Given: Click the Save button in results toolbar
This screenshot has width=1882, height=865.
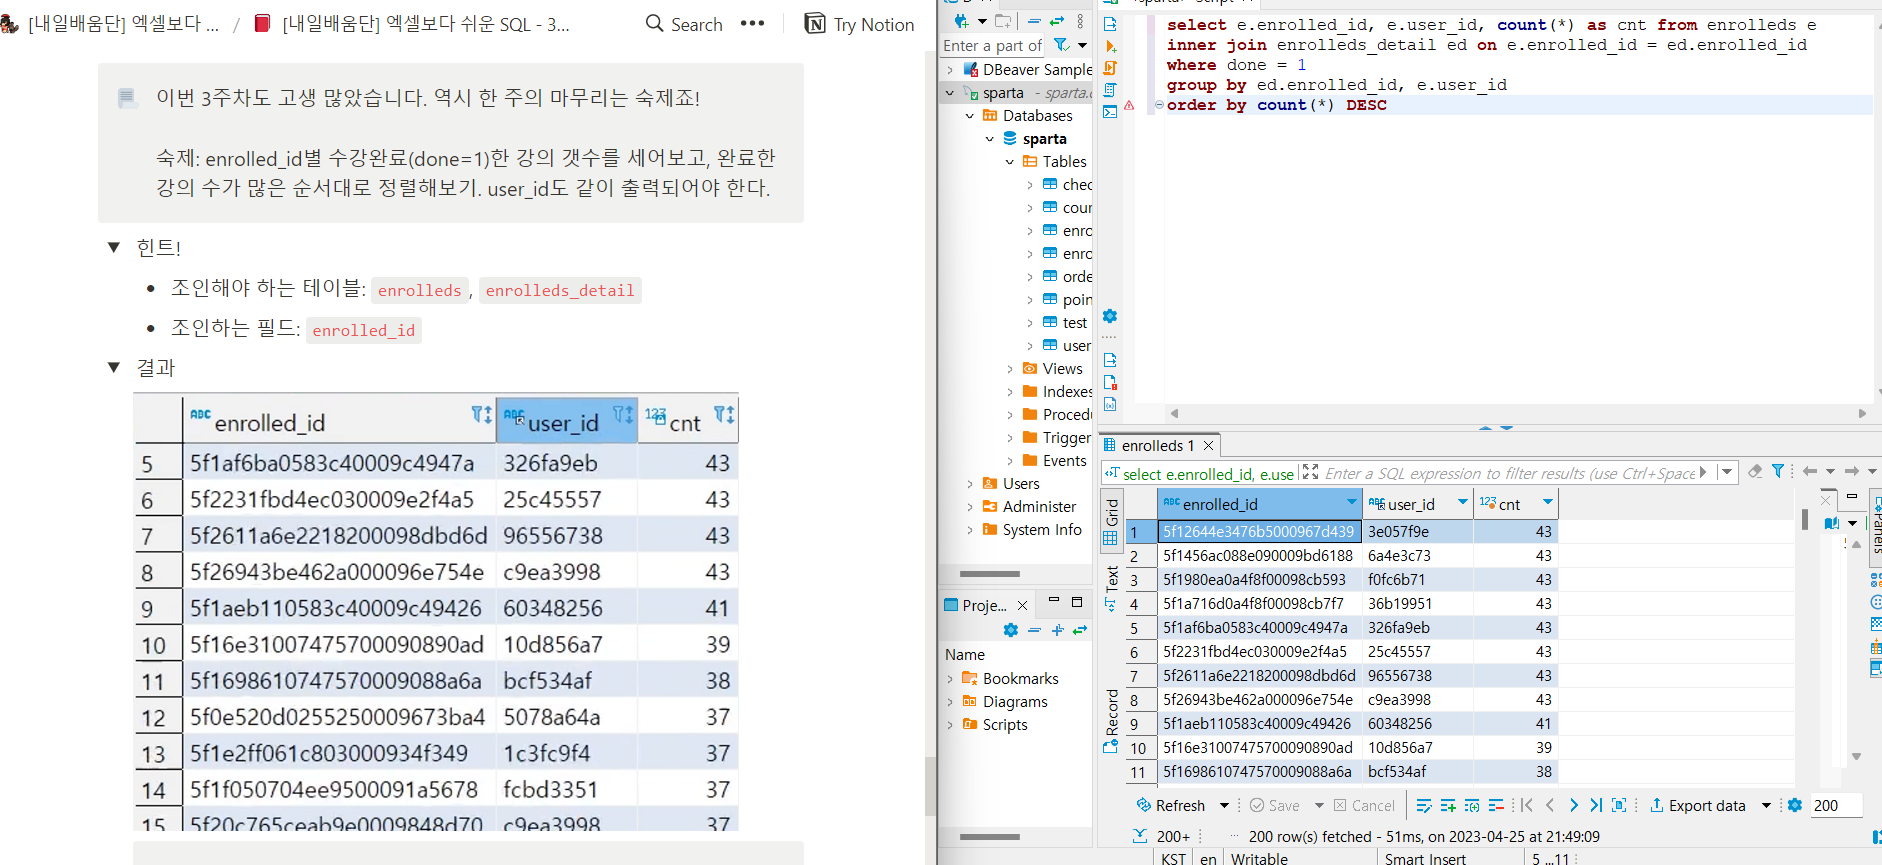Looking at the screenshot, I should (1275, 805).
